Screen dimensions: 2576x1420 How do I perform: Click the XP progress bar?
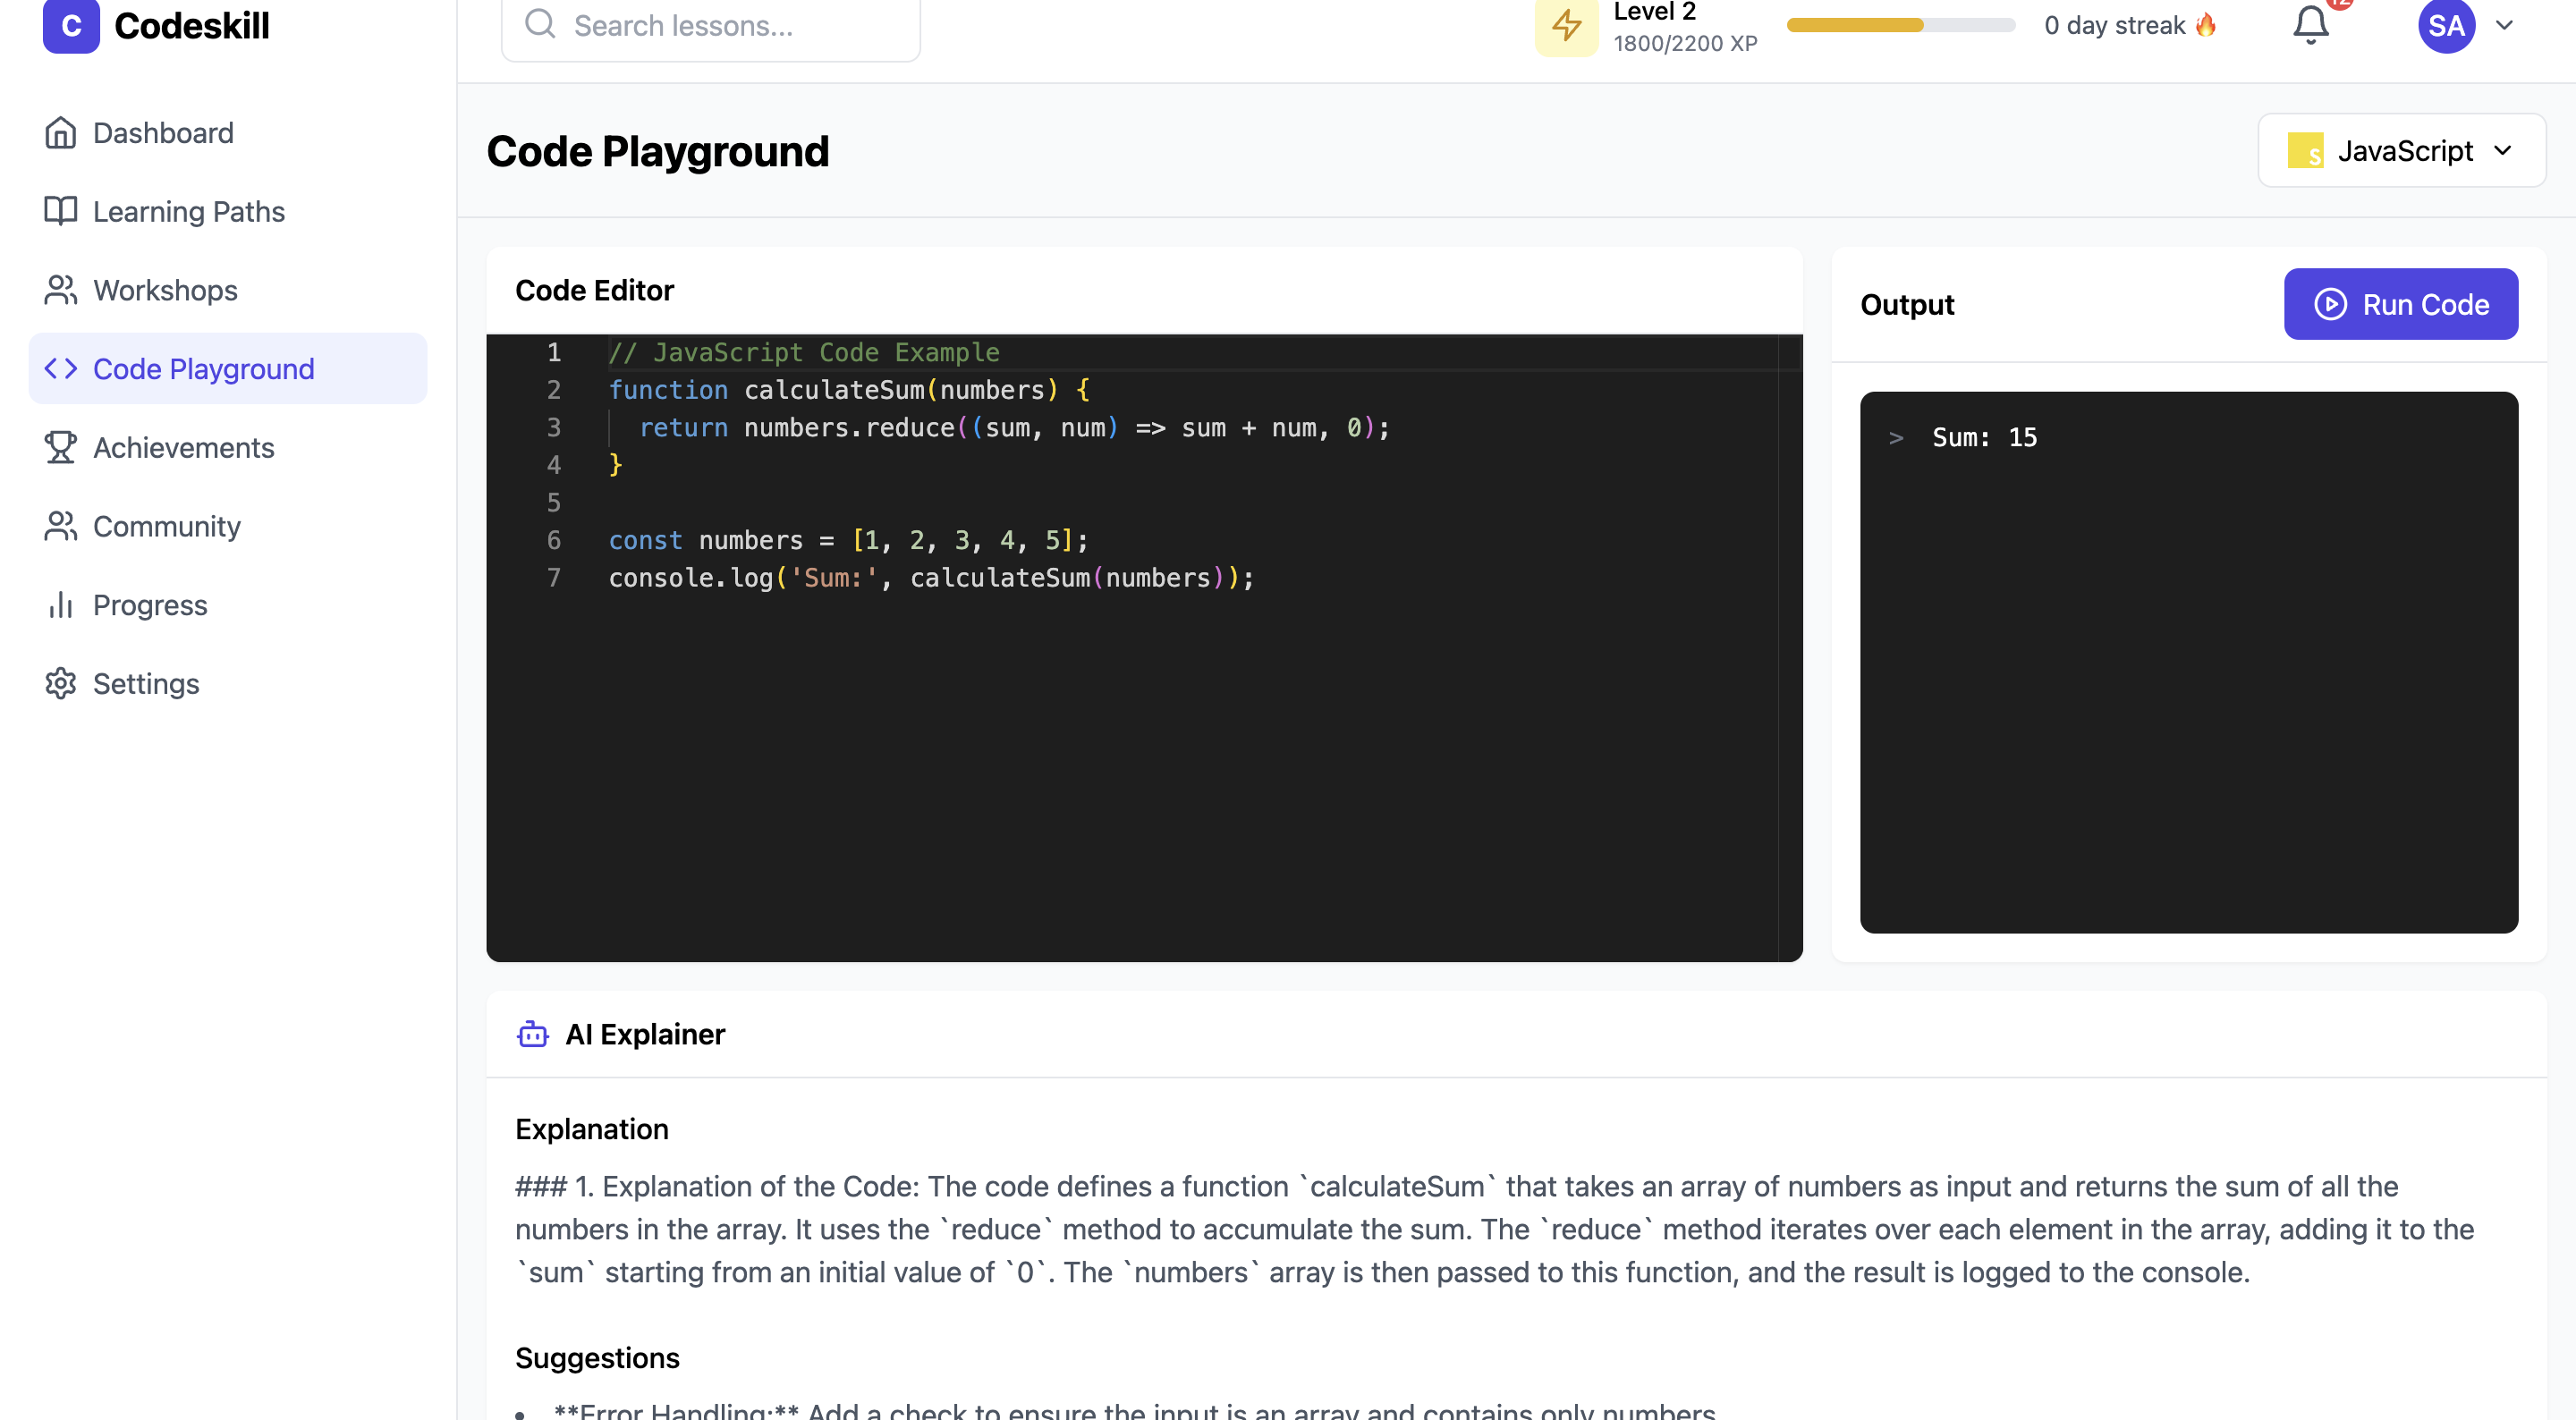[1900, 25]
